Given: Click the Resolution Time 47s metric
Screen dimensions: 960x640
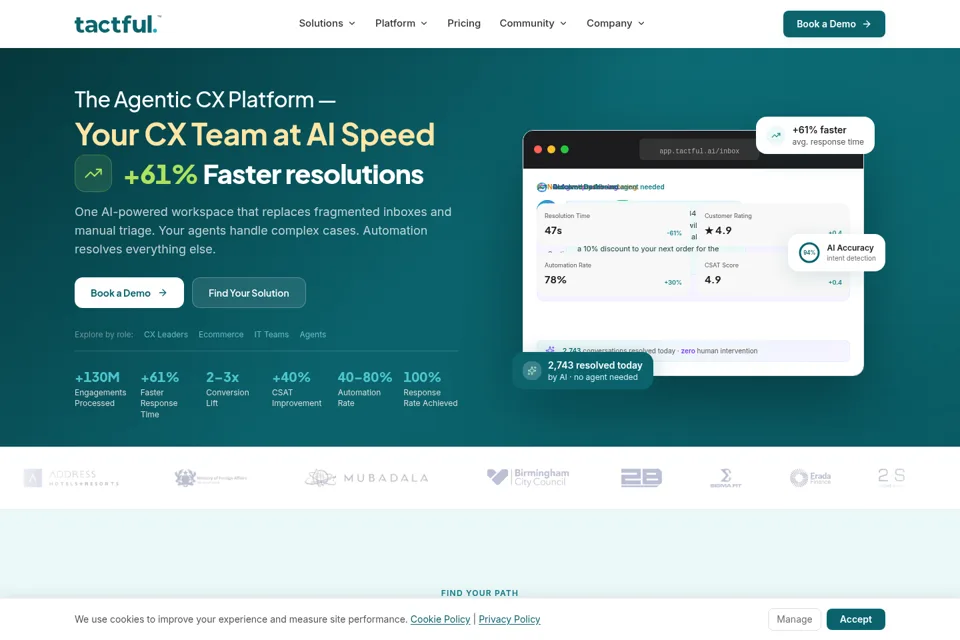Looking at the screenshot, I should 612,225.
